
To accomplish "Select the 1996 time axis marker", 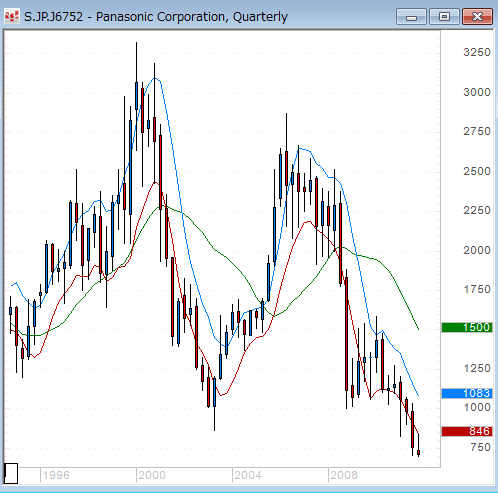I will [x=56, y=475].
